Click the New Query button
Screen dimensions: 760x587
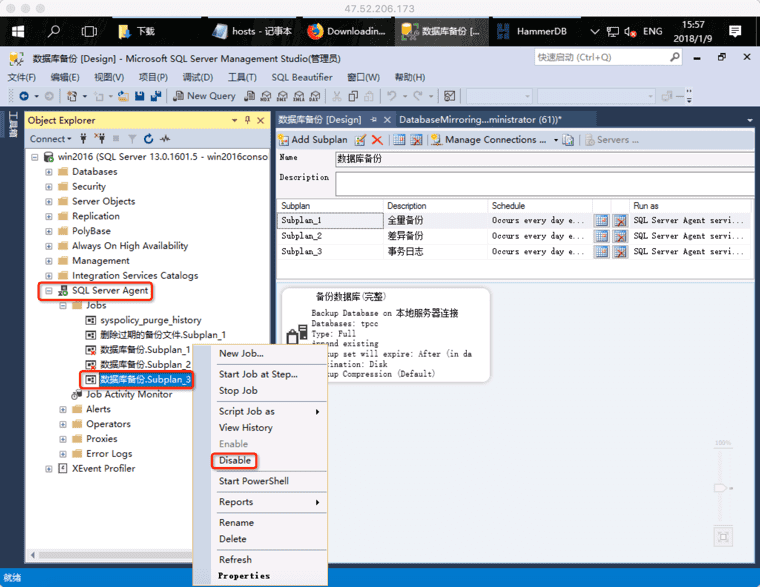tap(205, 96)
